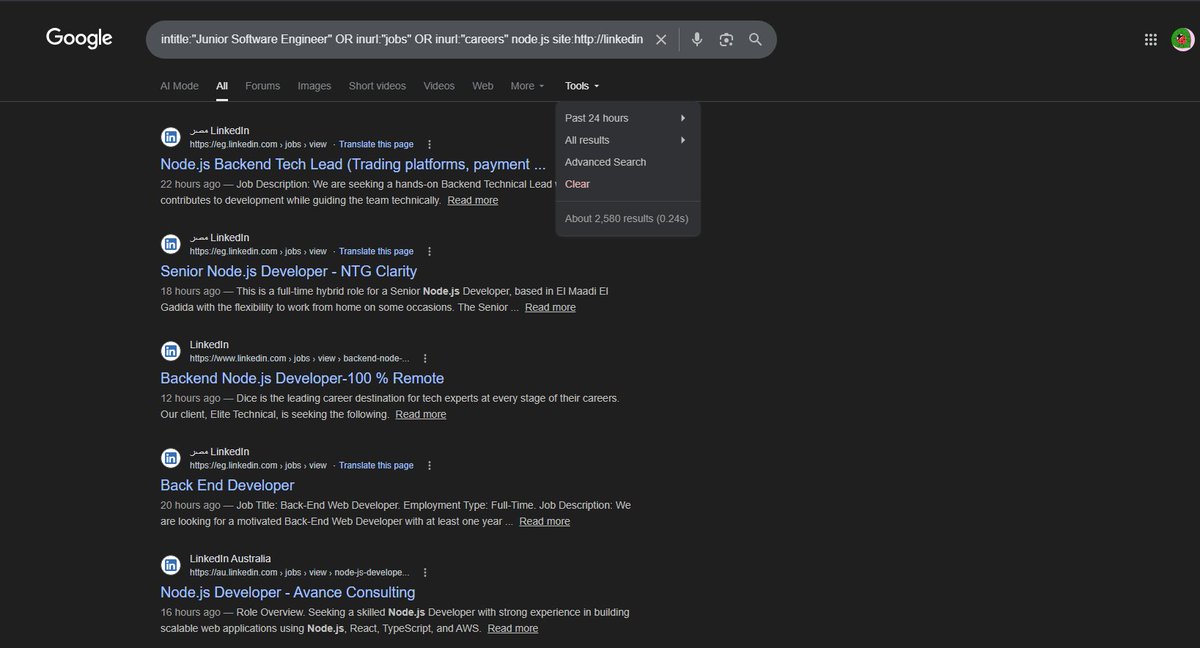This screenshot has height=648, width=1200.
Task: Go to Google homepage via logo
Action: coord(79,39)
